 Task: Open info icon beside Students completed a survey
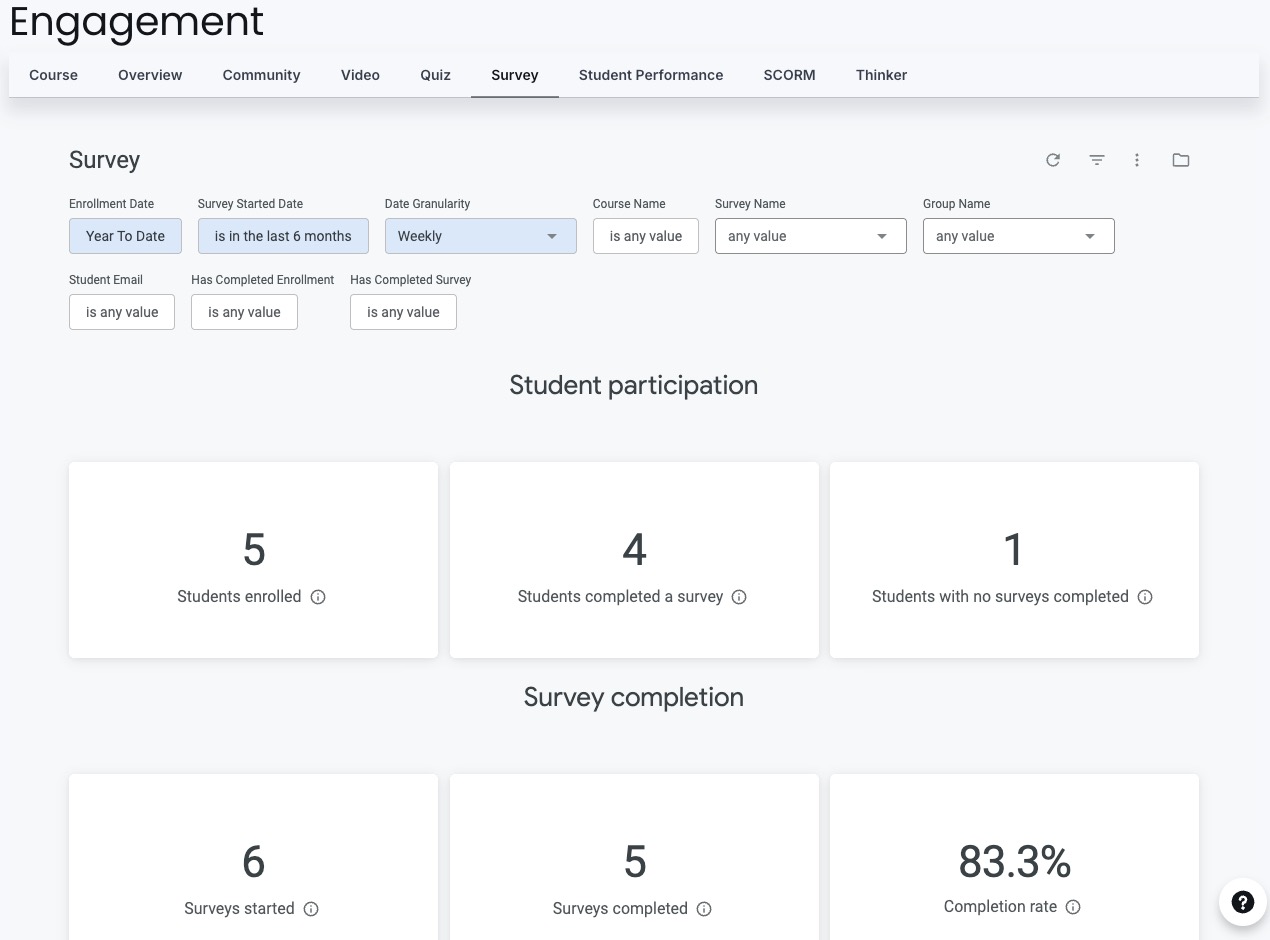[x=738, y=596]
